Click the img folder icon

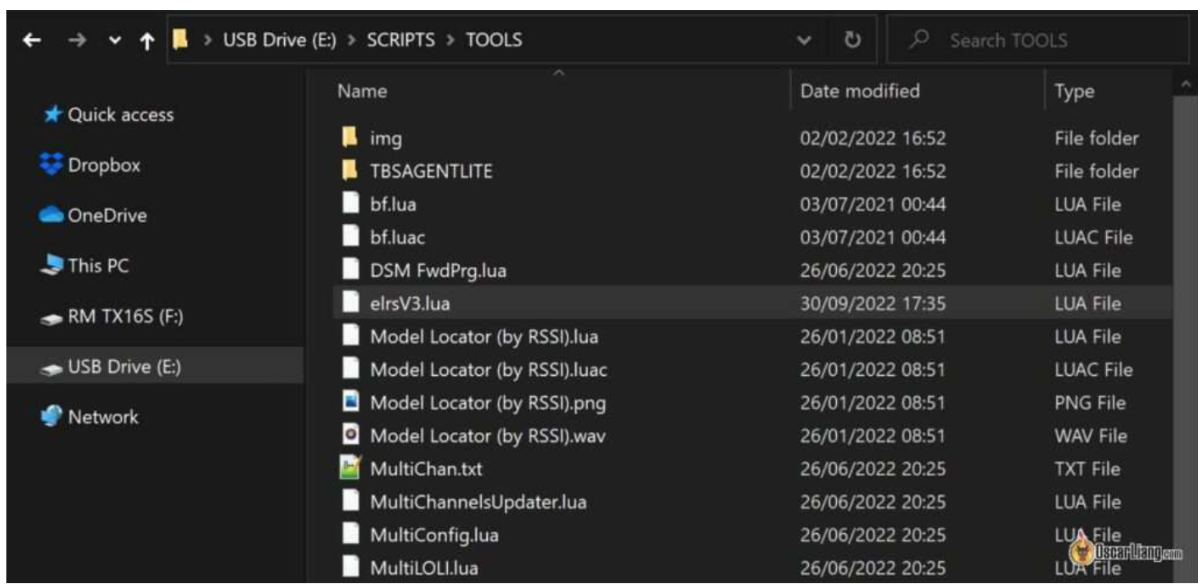click(350, 137)
